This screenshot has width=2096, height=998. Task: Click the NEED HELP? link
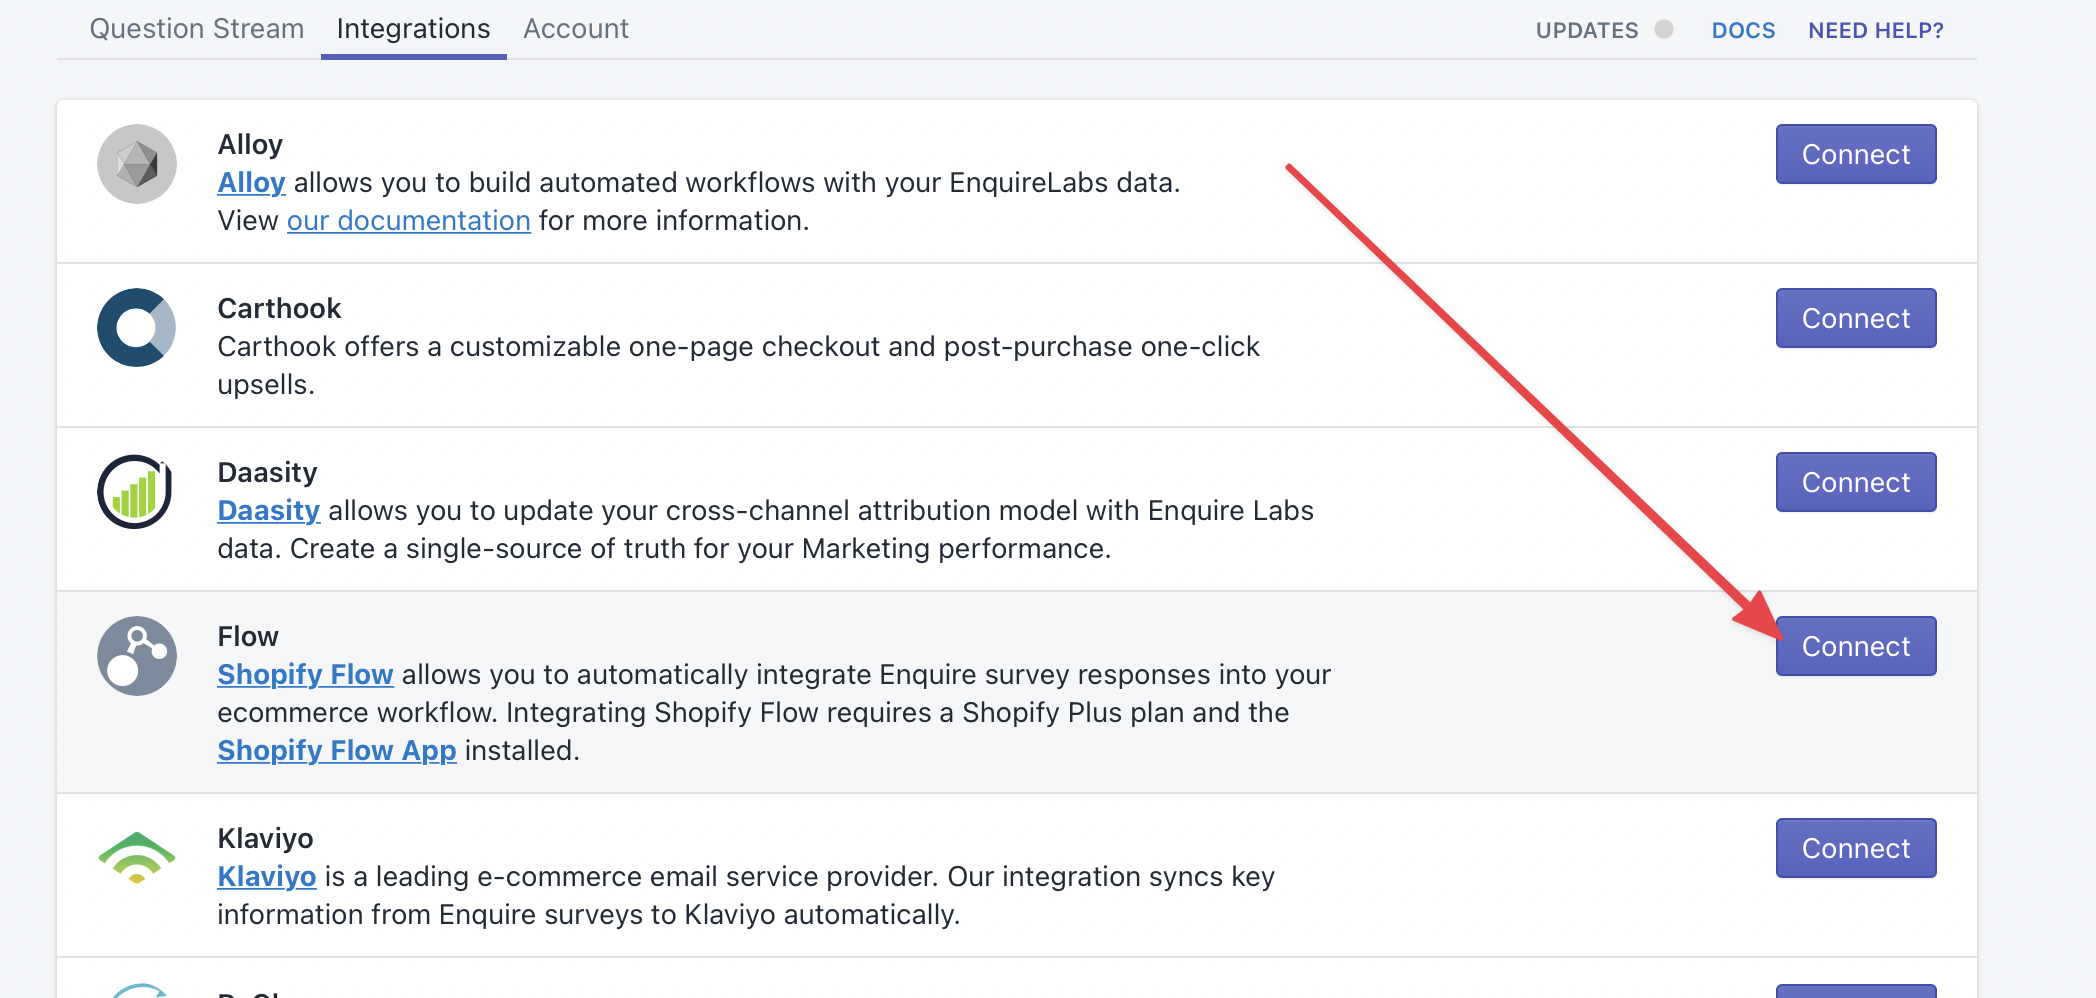pos(1876,30)
